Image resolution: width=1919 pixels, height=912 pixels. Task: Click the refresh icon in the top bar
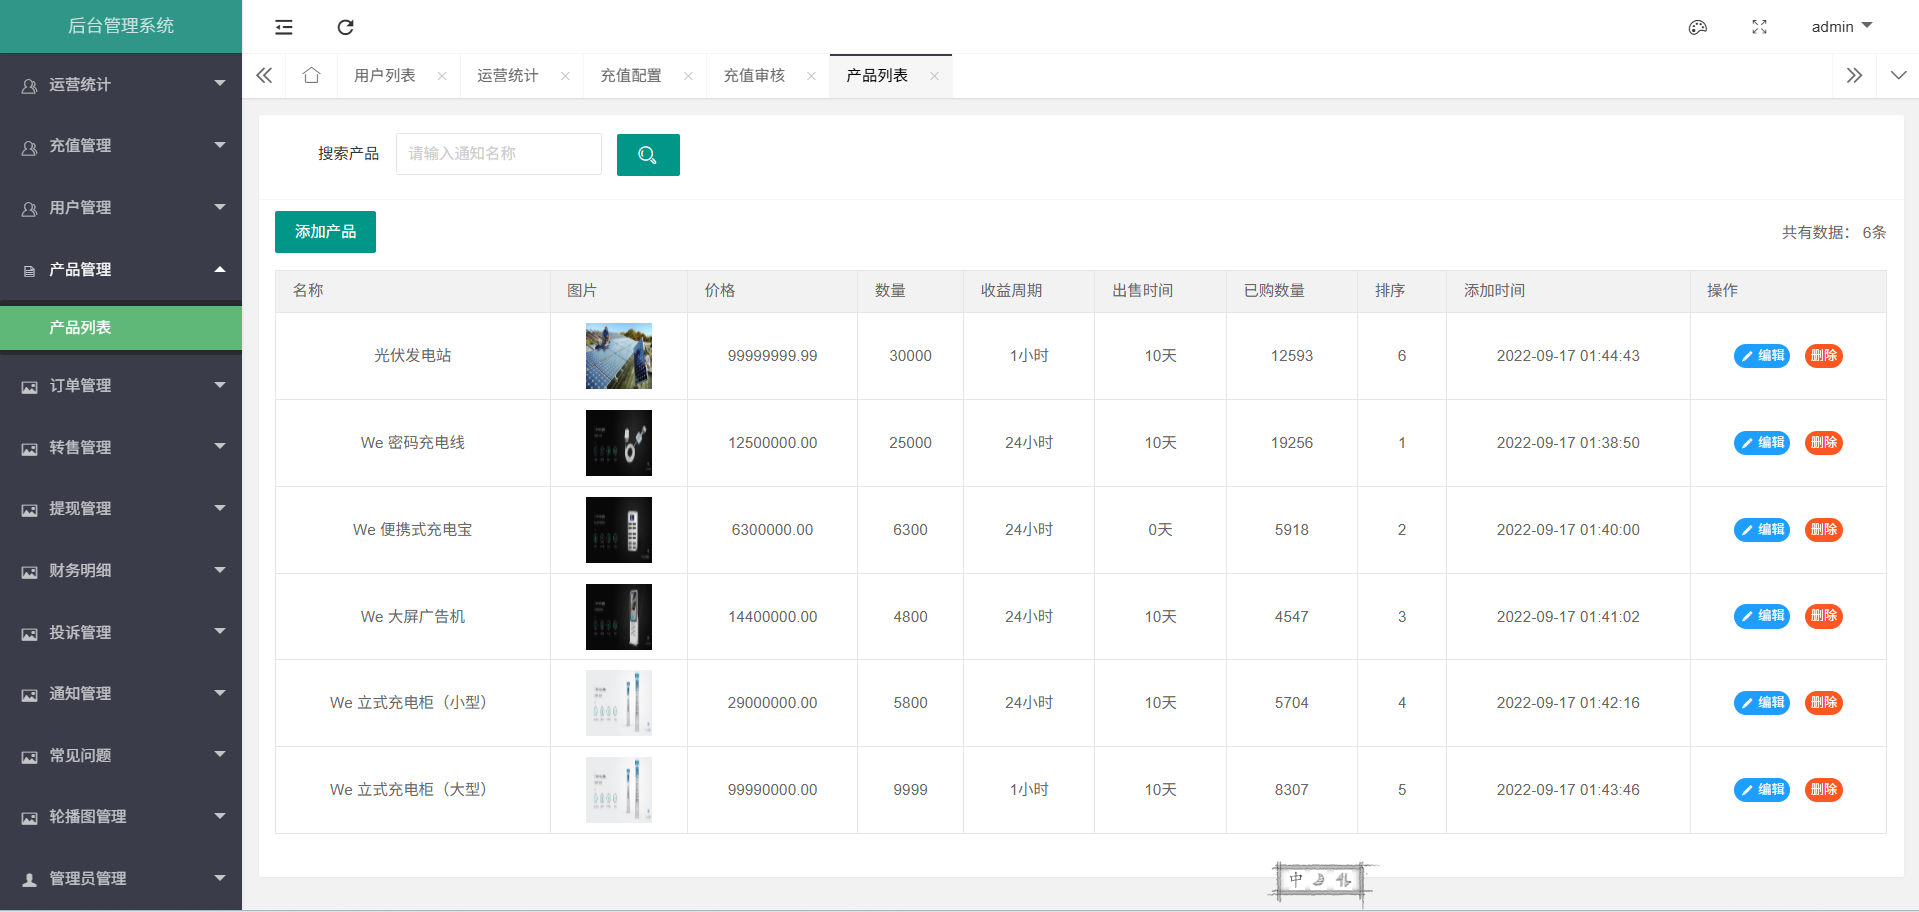click(x=345, y=27)
